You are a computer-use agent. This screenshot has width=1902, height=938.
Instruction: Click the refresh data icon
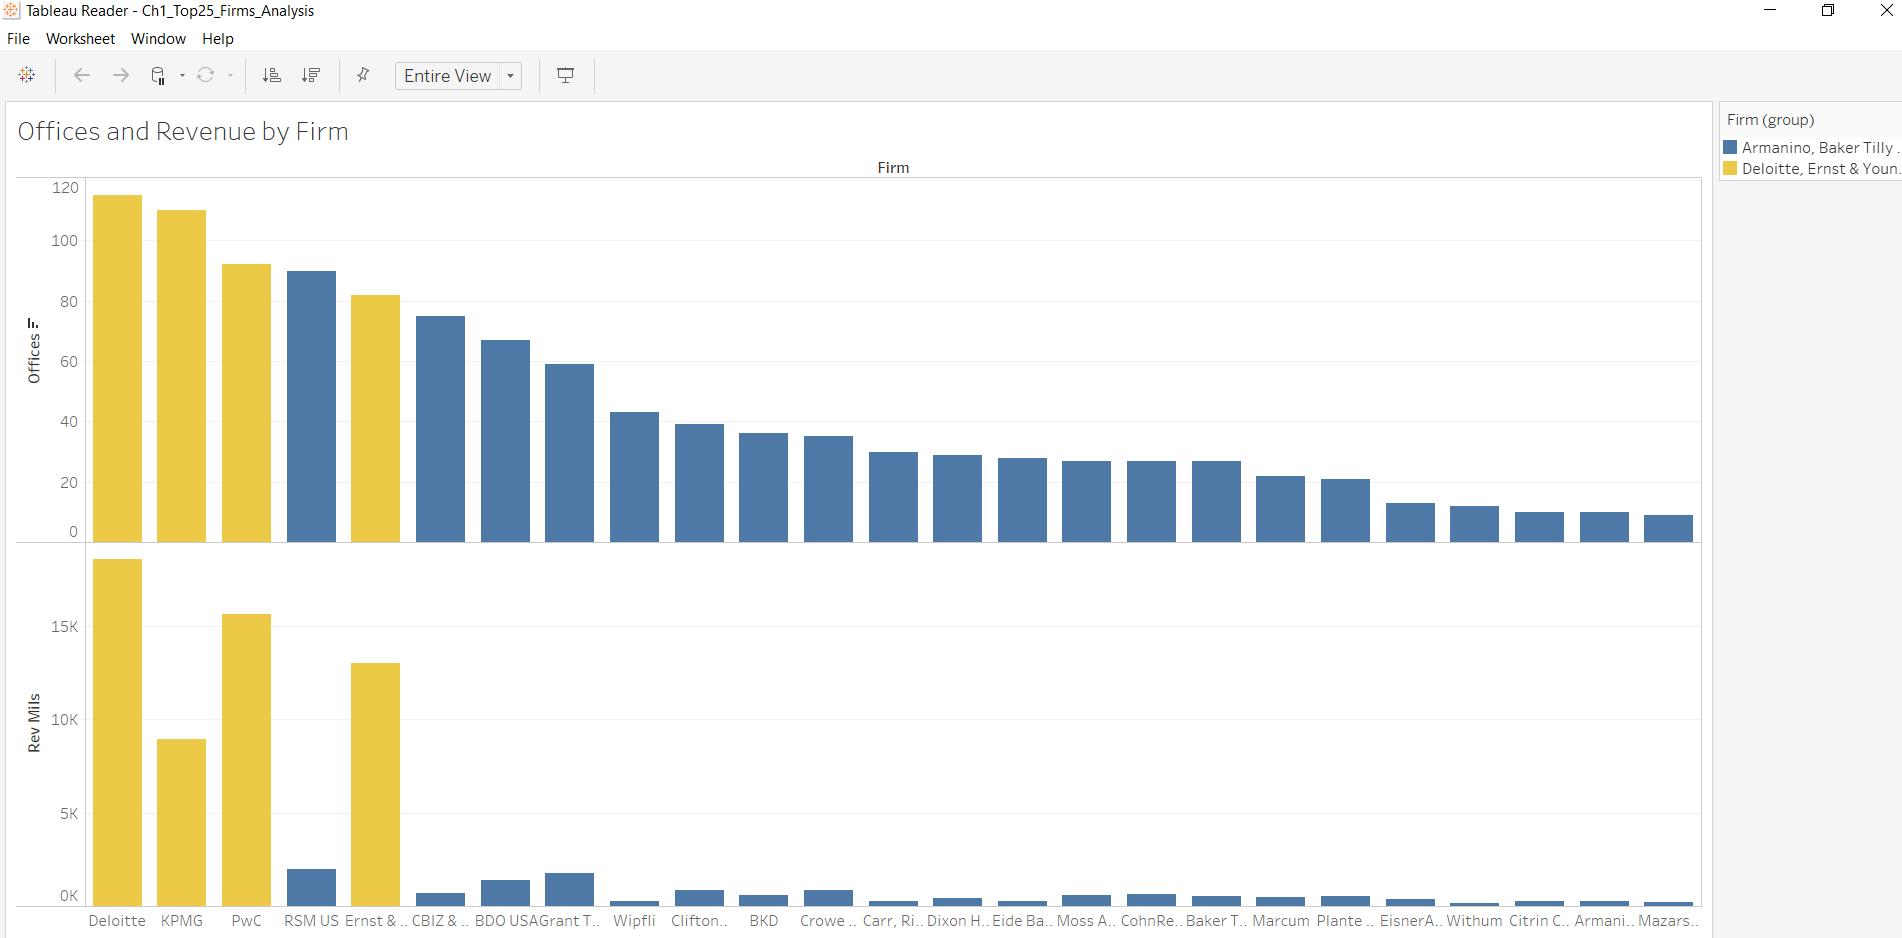click(x=206, y=75)
